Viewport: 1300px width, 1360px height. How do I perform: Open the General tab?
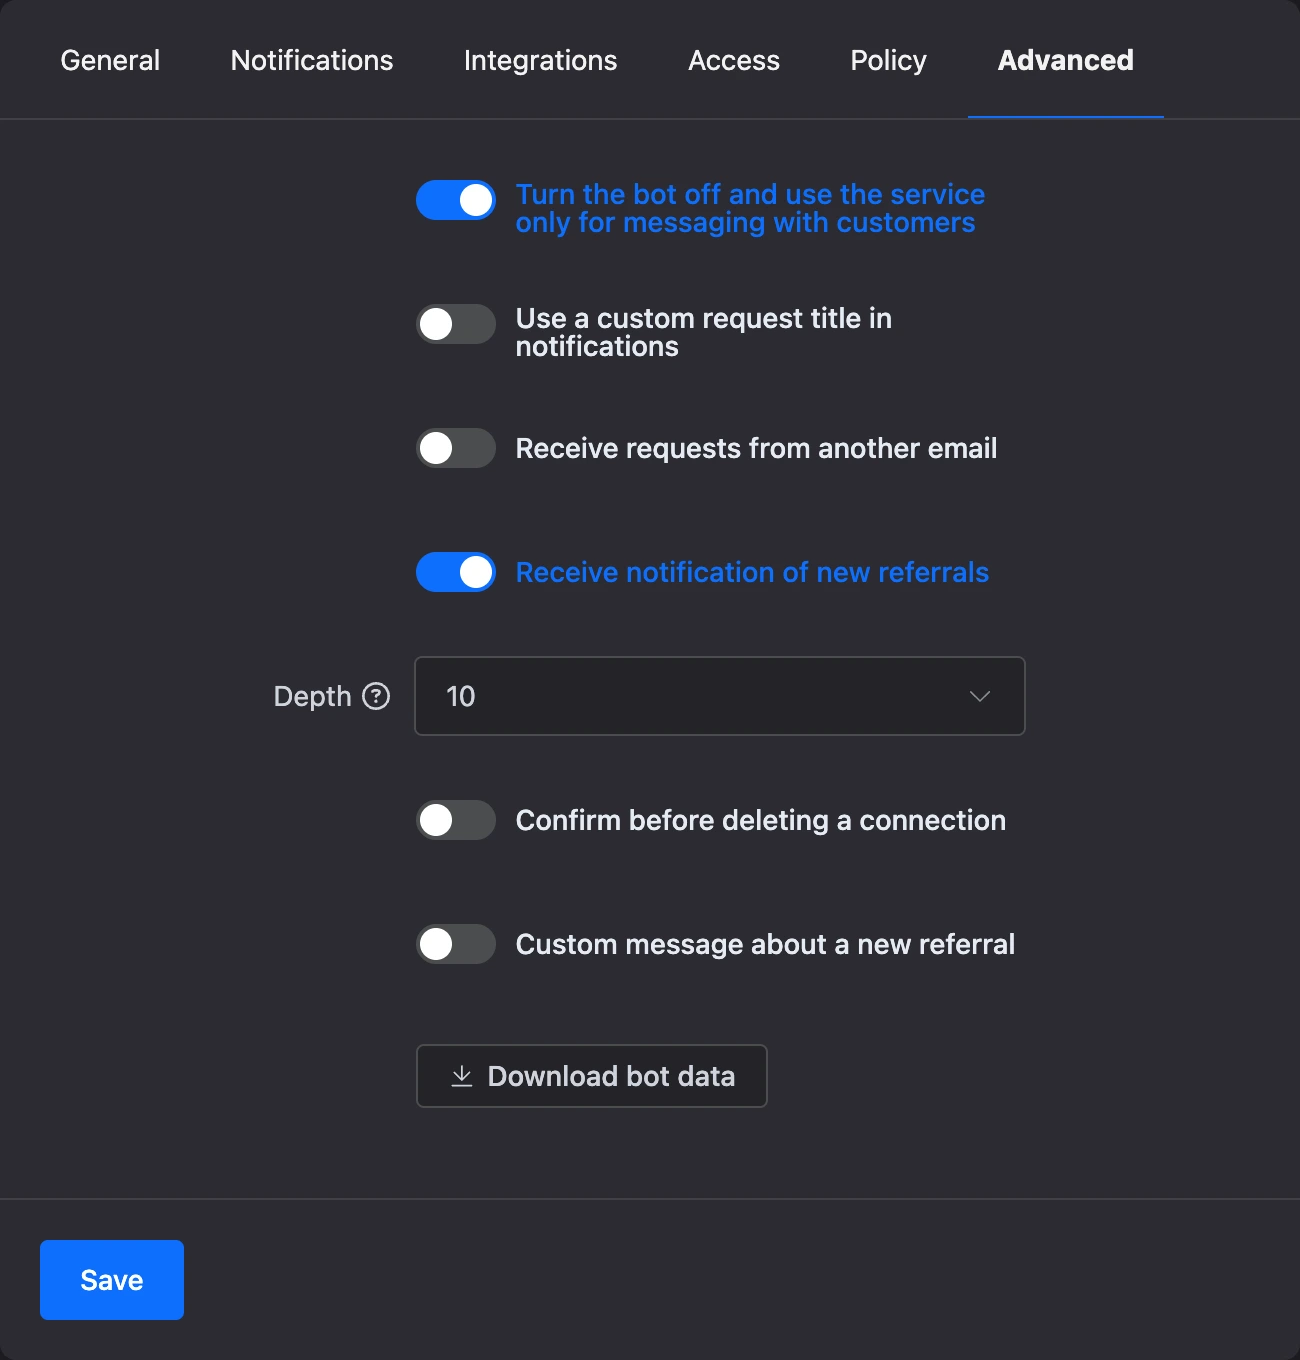[x=110, y=60]
